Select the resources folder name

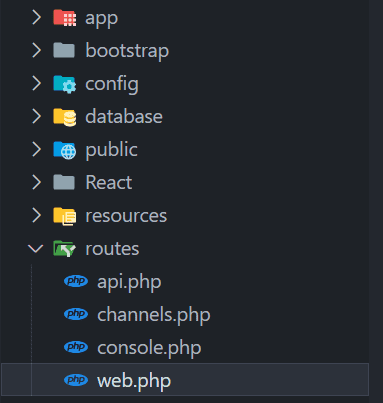[126, 216]
